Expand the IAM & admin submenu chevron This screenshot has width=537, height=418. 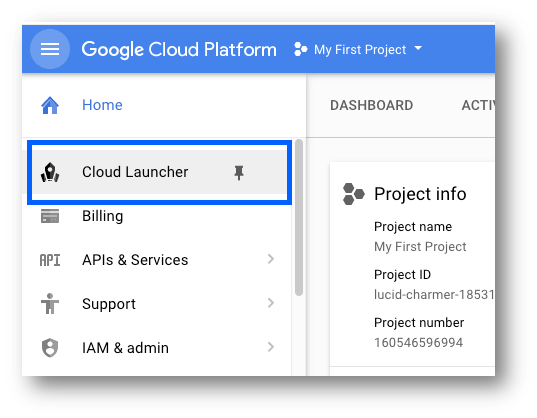(x=271, y=347)
